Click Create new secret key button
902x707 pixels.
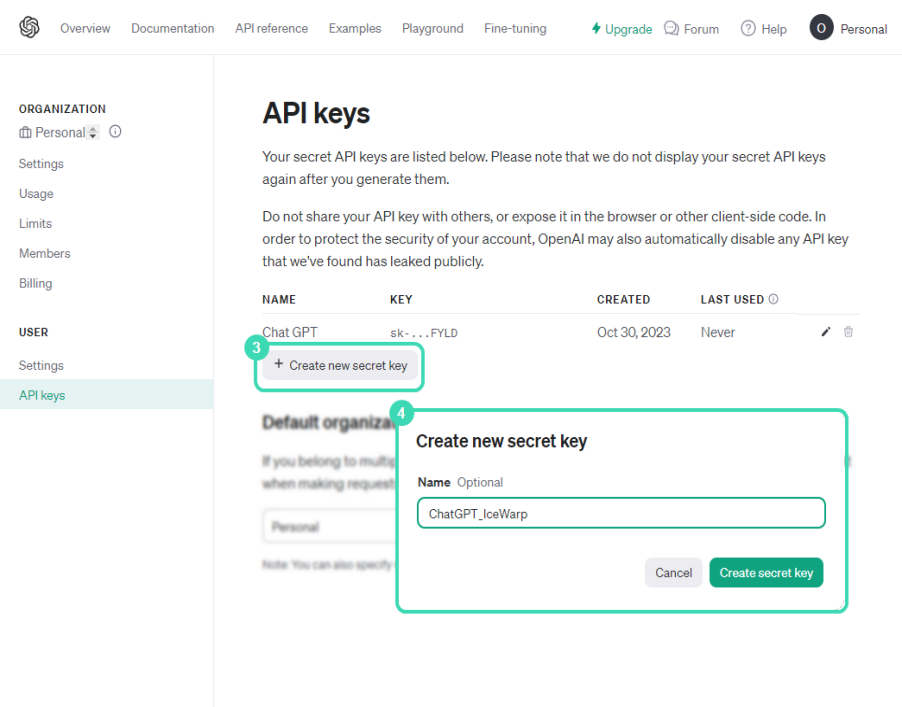click(x=340, y=366)
